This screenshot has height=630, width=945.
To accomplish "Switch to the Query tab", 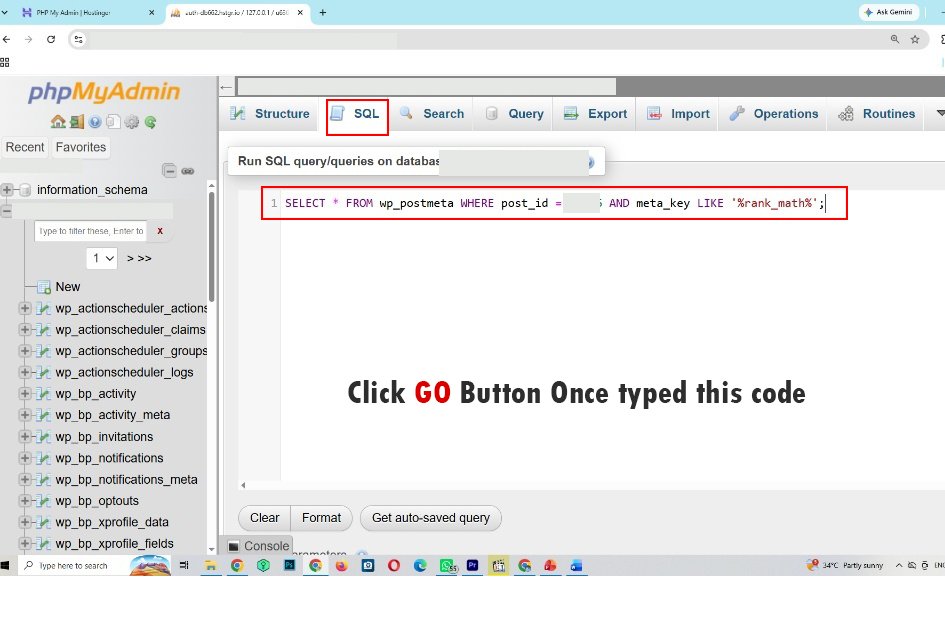I will pos(515,114).
